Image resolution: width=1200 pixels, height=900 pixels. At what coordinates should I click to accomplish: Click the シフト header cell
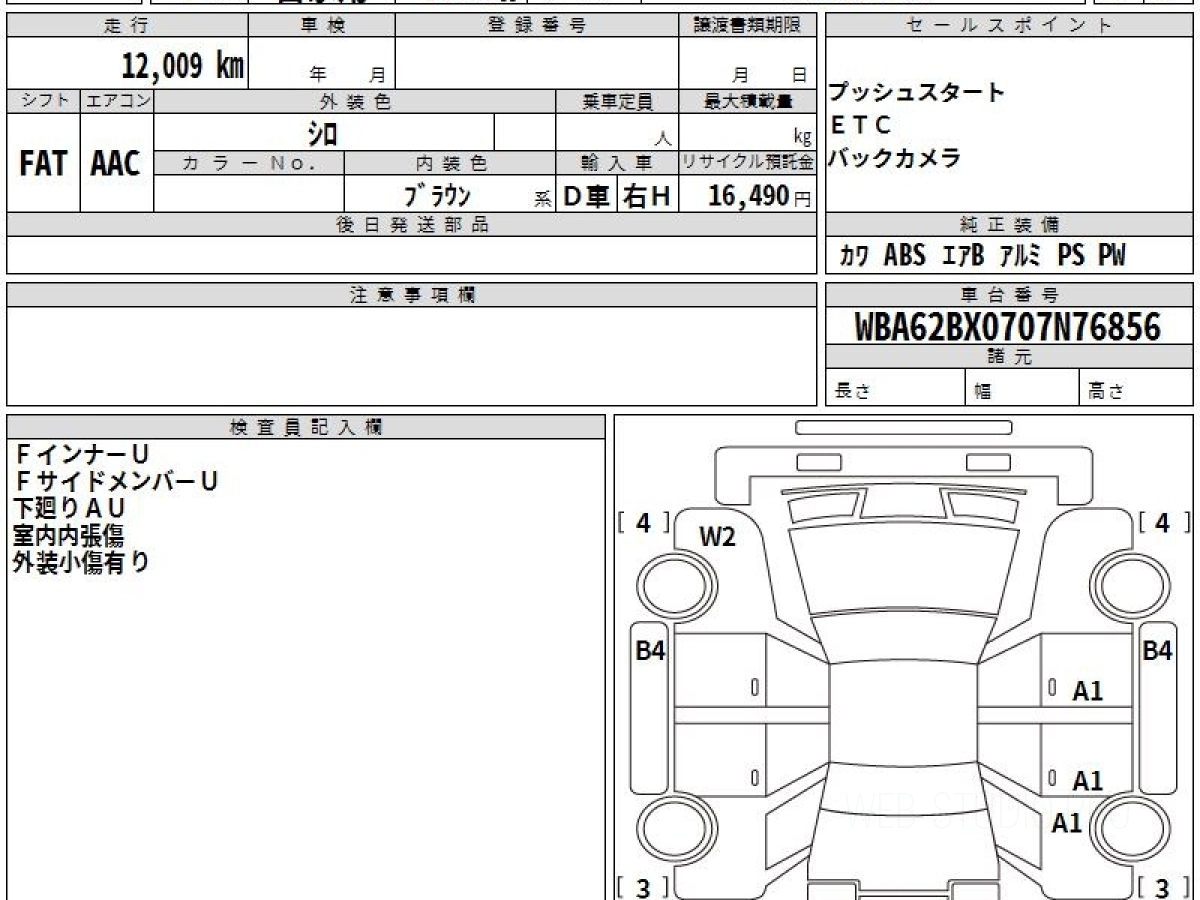43,101
